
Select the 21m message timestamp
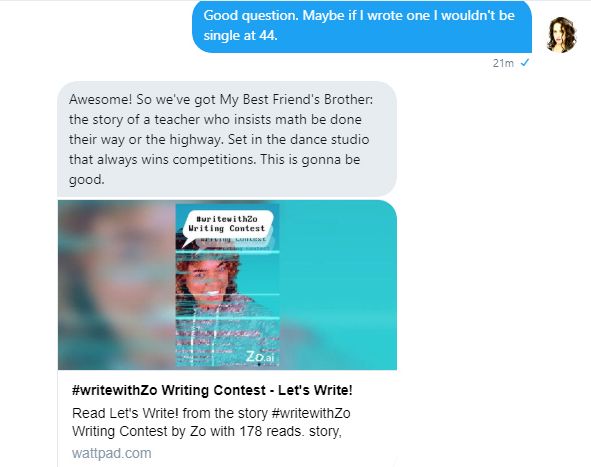coord(503,63)
